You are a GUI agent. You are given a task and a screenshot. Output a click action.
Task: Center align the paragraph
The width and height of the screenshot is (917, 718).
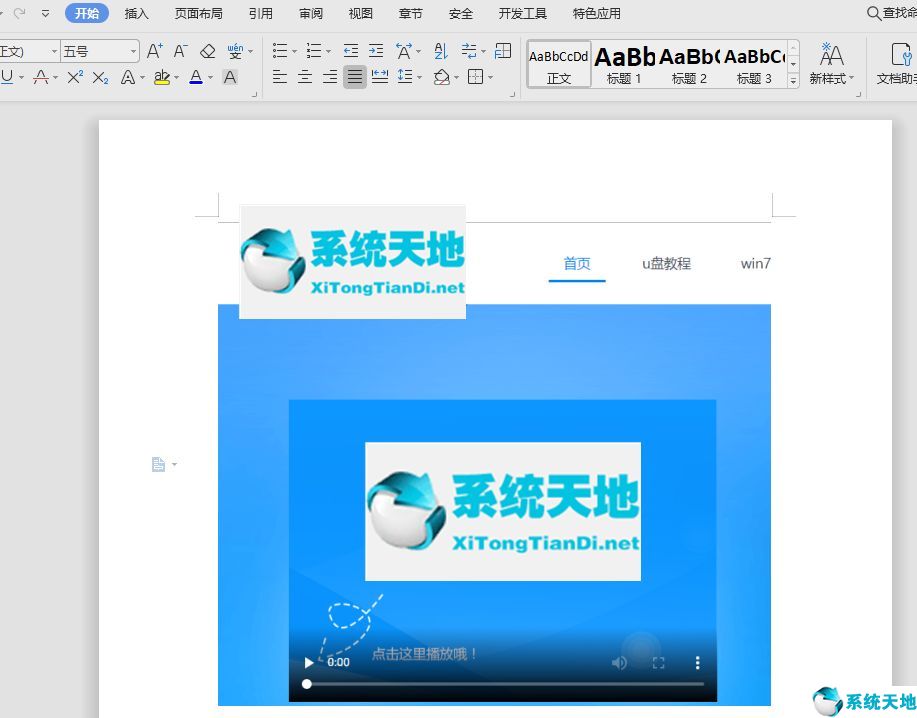tap(305, 77)
